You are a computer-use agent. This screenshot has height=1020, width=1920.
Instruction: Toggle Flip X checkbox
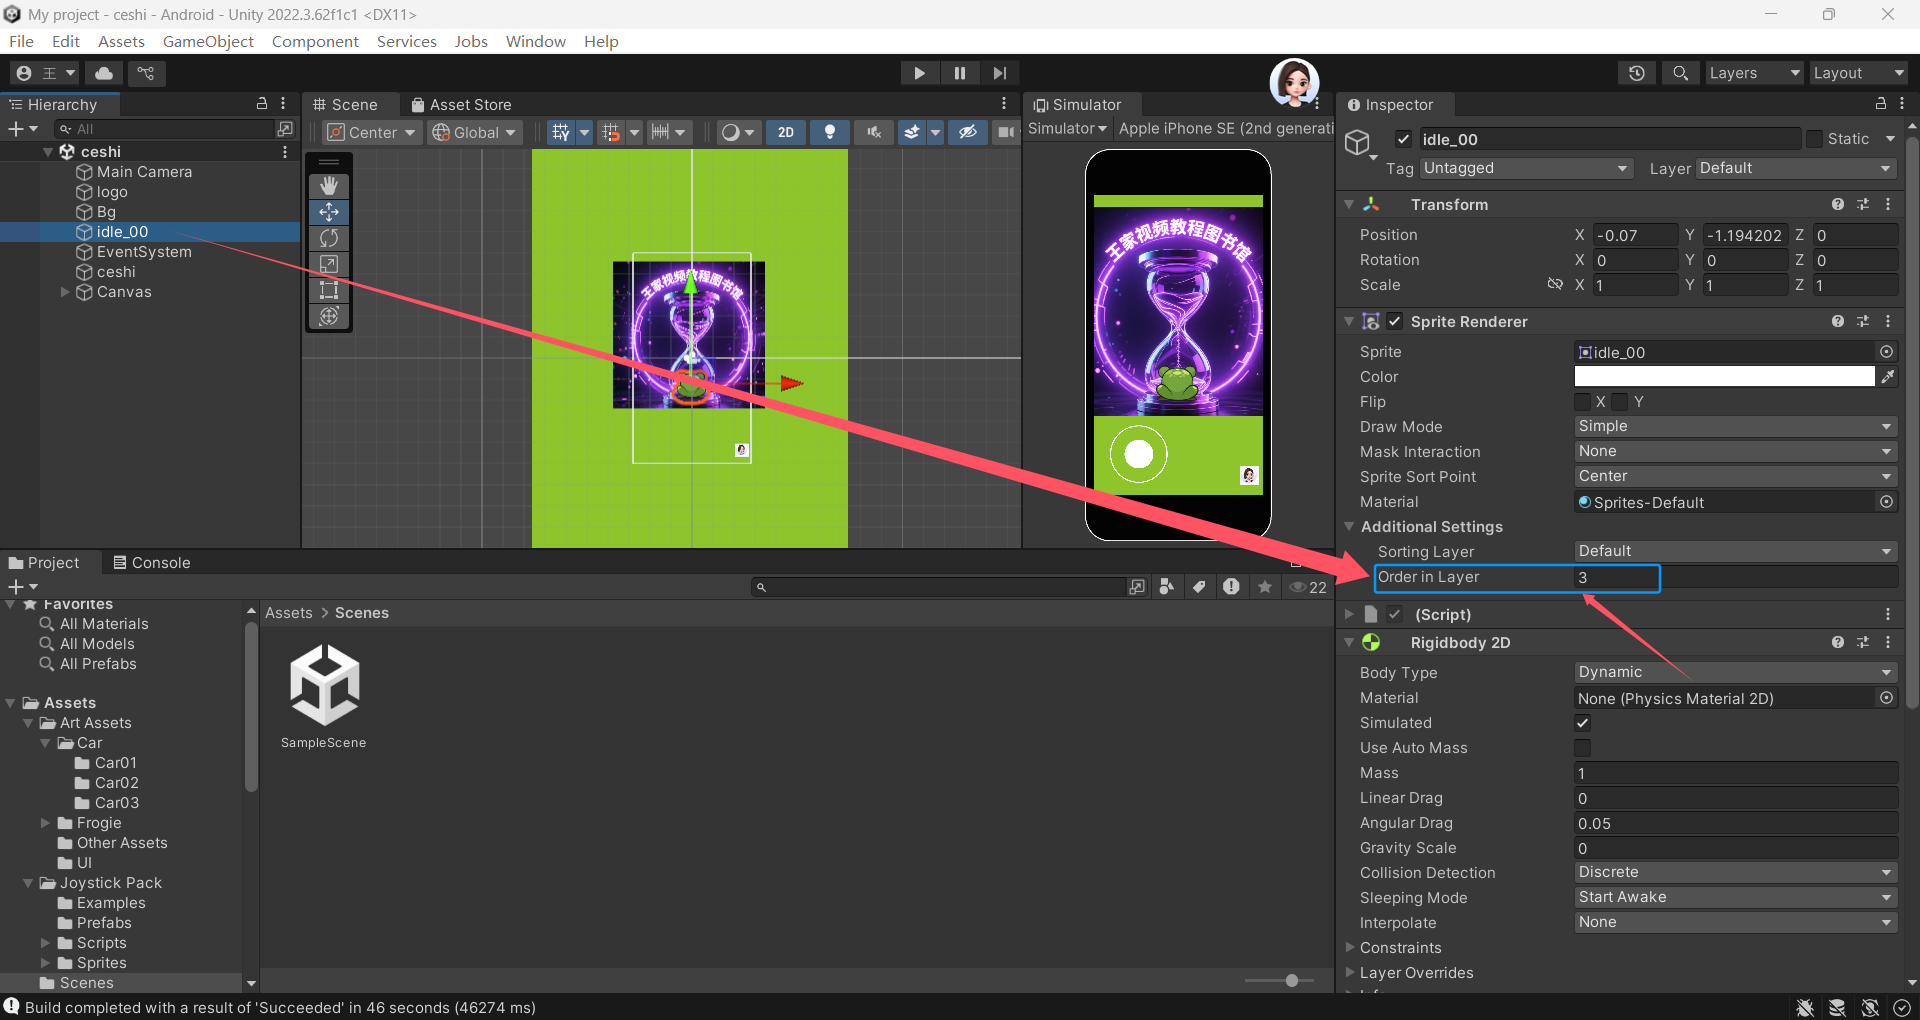(1582, 402)
